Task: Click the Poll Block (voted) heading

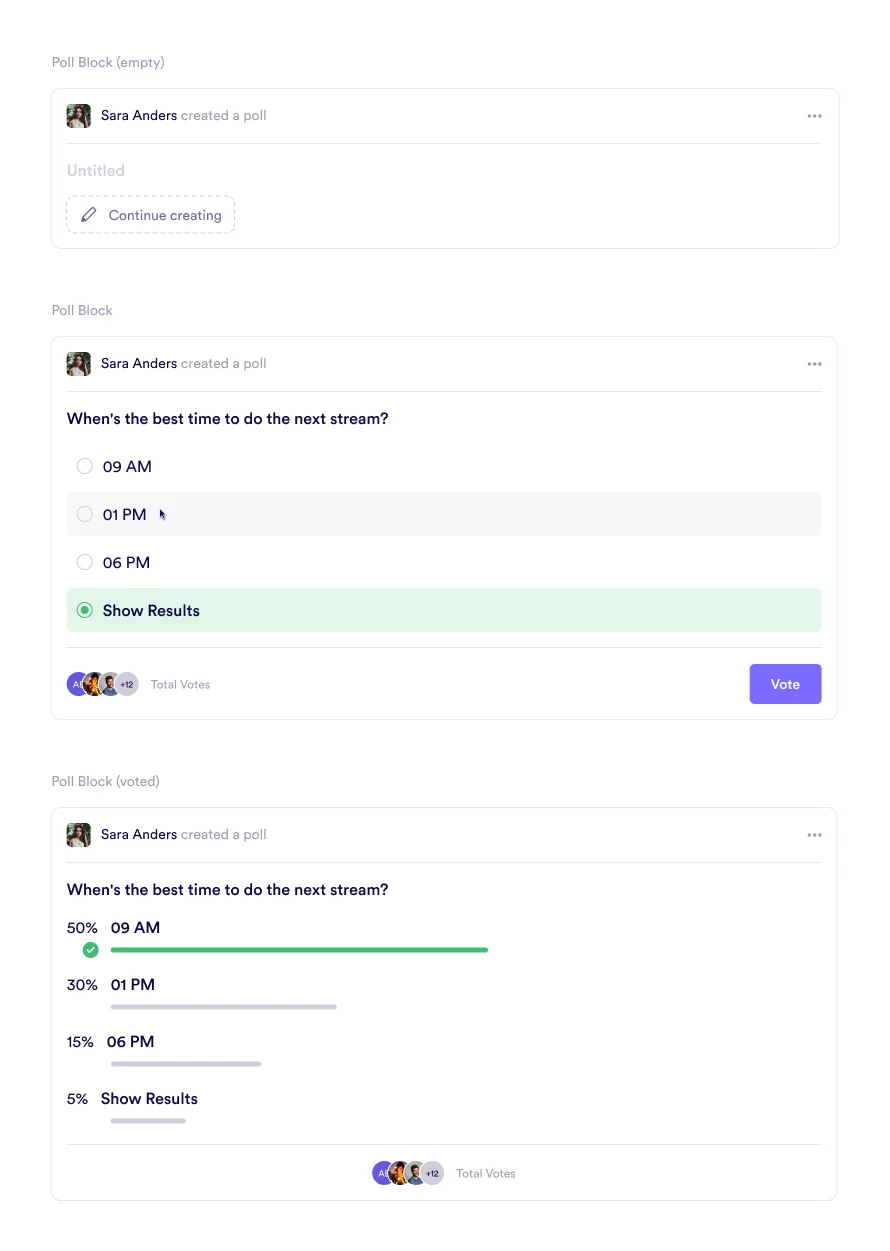Action: pyautogui.click(x=105, y=781)
